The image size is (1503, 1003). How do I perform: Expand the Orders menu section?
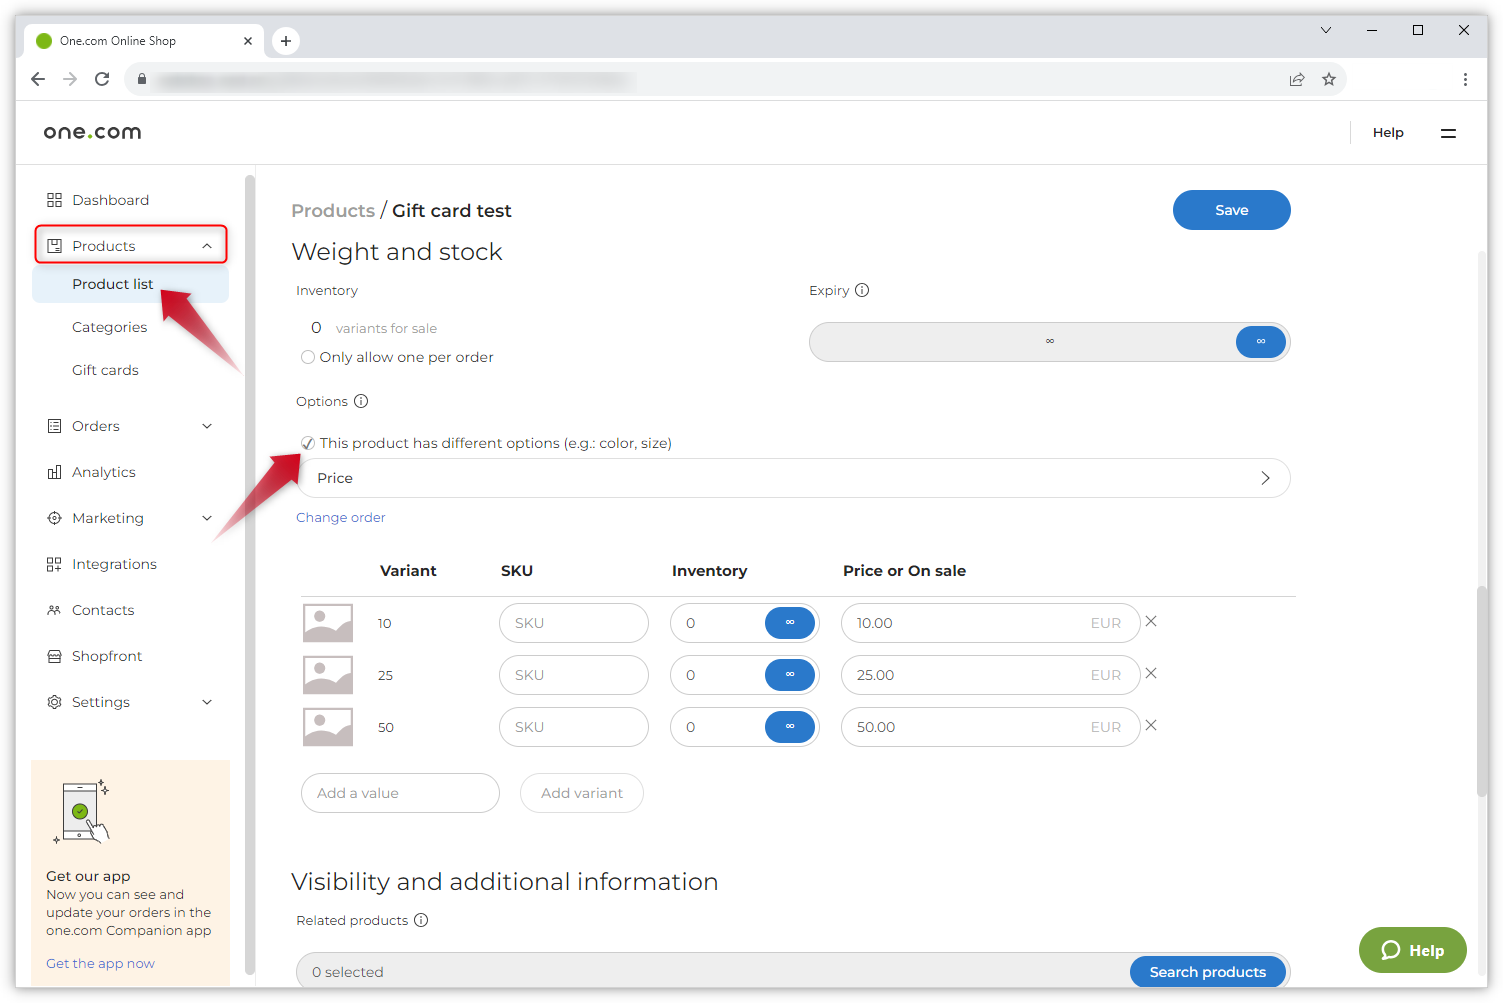[207, 426]
